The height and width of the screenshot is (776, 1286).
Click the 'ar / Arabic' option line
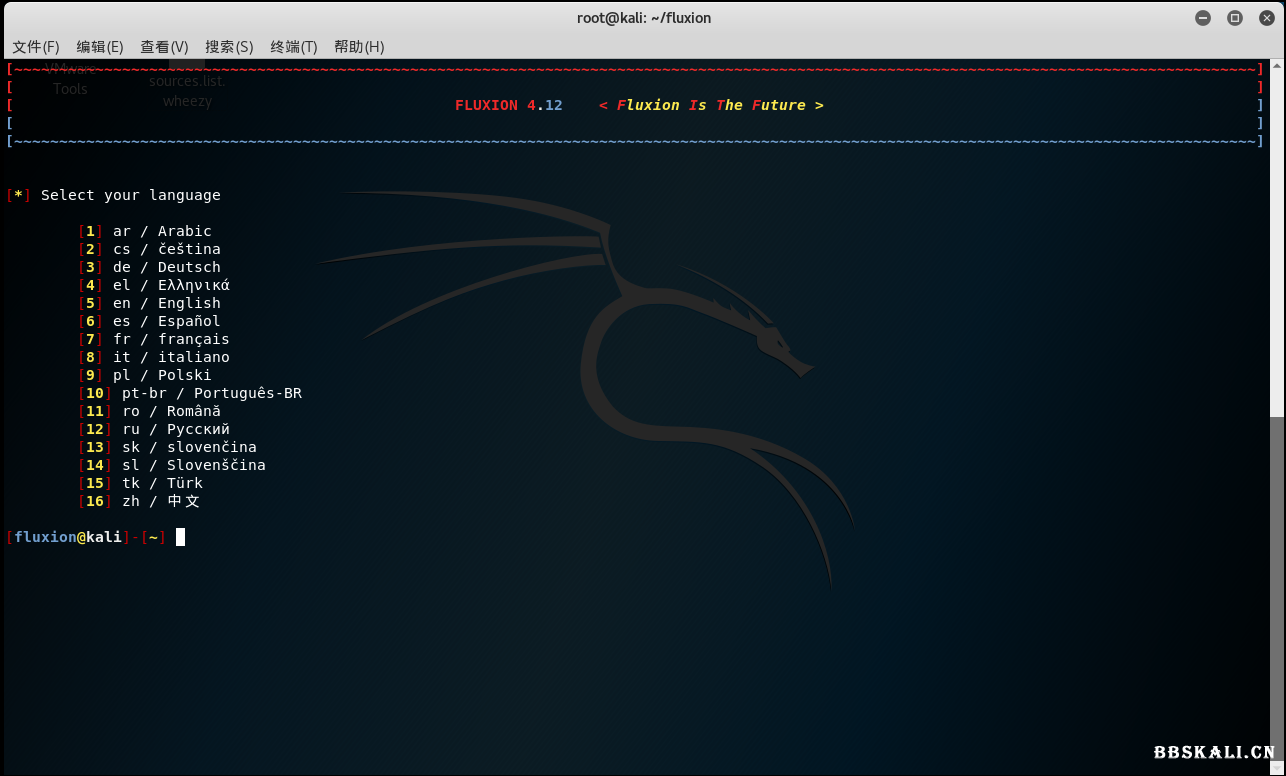coord(162,231)
